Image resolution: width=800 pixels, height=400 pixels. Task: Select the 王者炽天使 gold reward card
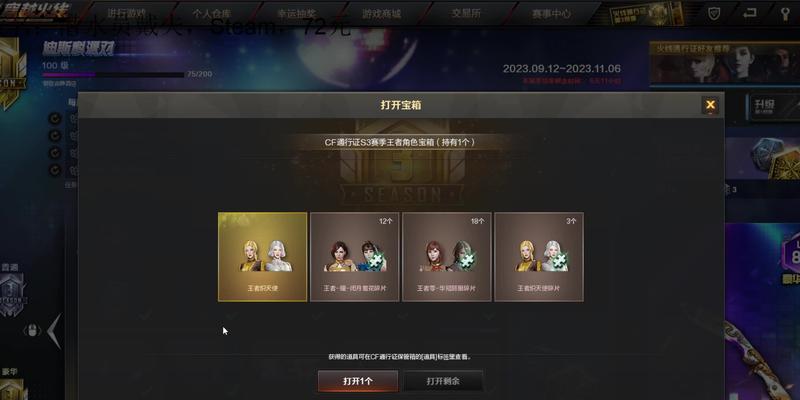[263, 257]
